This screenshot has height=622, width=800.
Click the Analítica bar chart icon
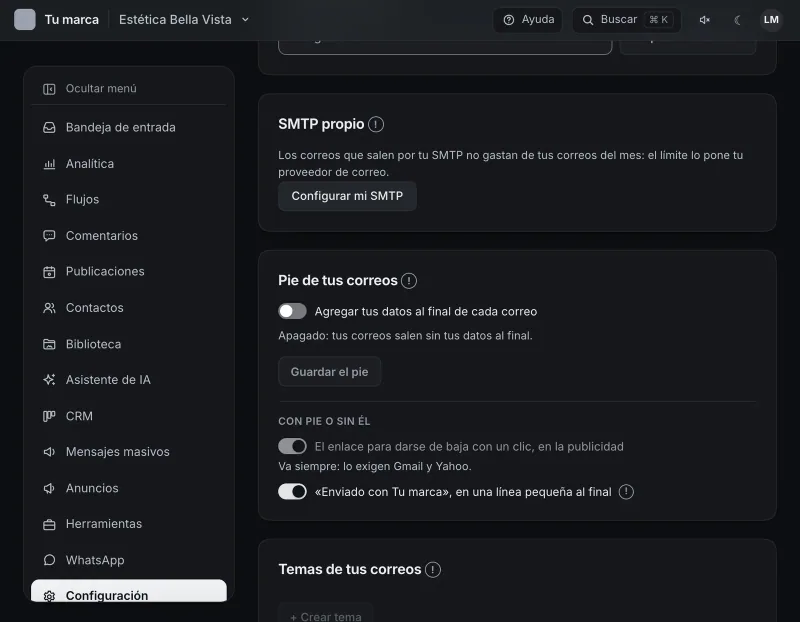pyautogui.click(x=49, y=164)
